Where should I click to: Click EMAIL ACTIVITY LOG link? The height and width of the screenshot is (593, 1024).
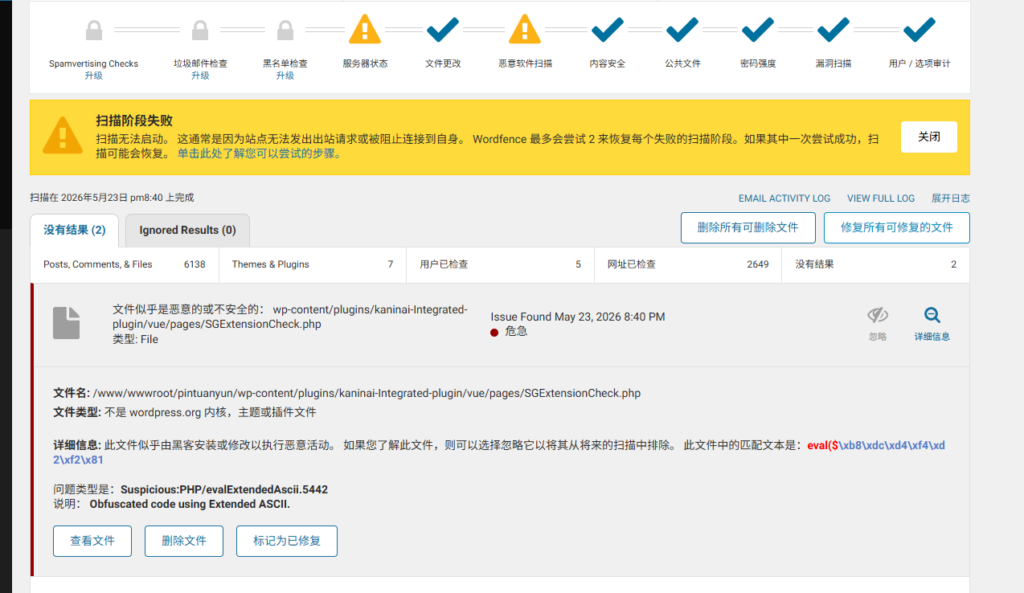pyautogui.click(x=784, y=199)
